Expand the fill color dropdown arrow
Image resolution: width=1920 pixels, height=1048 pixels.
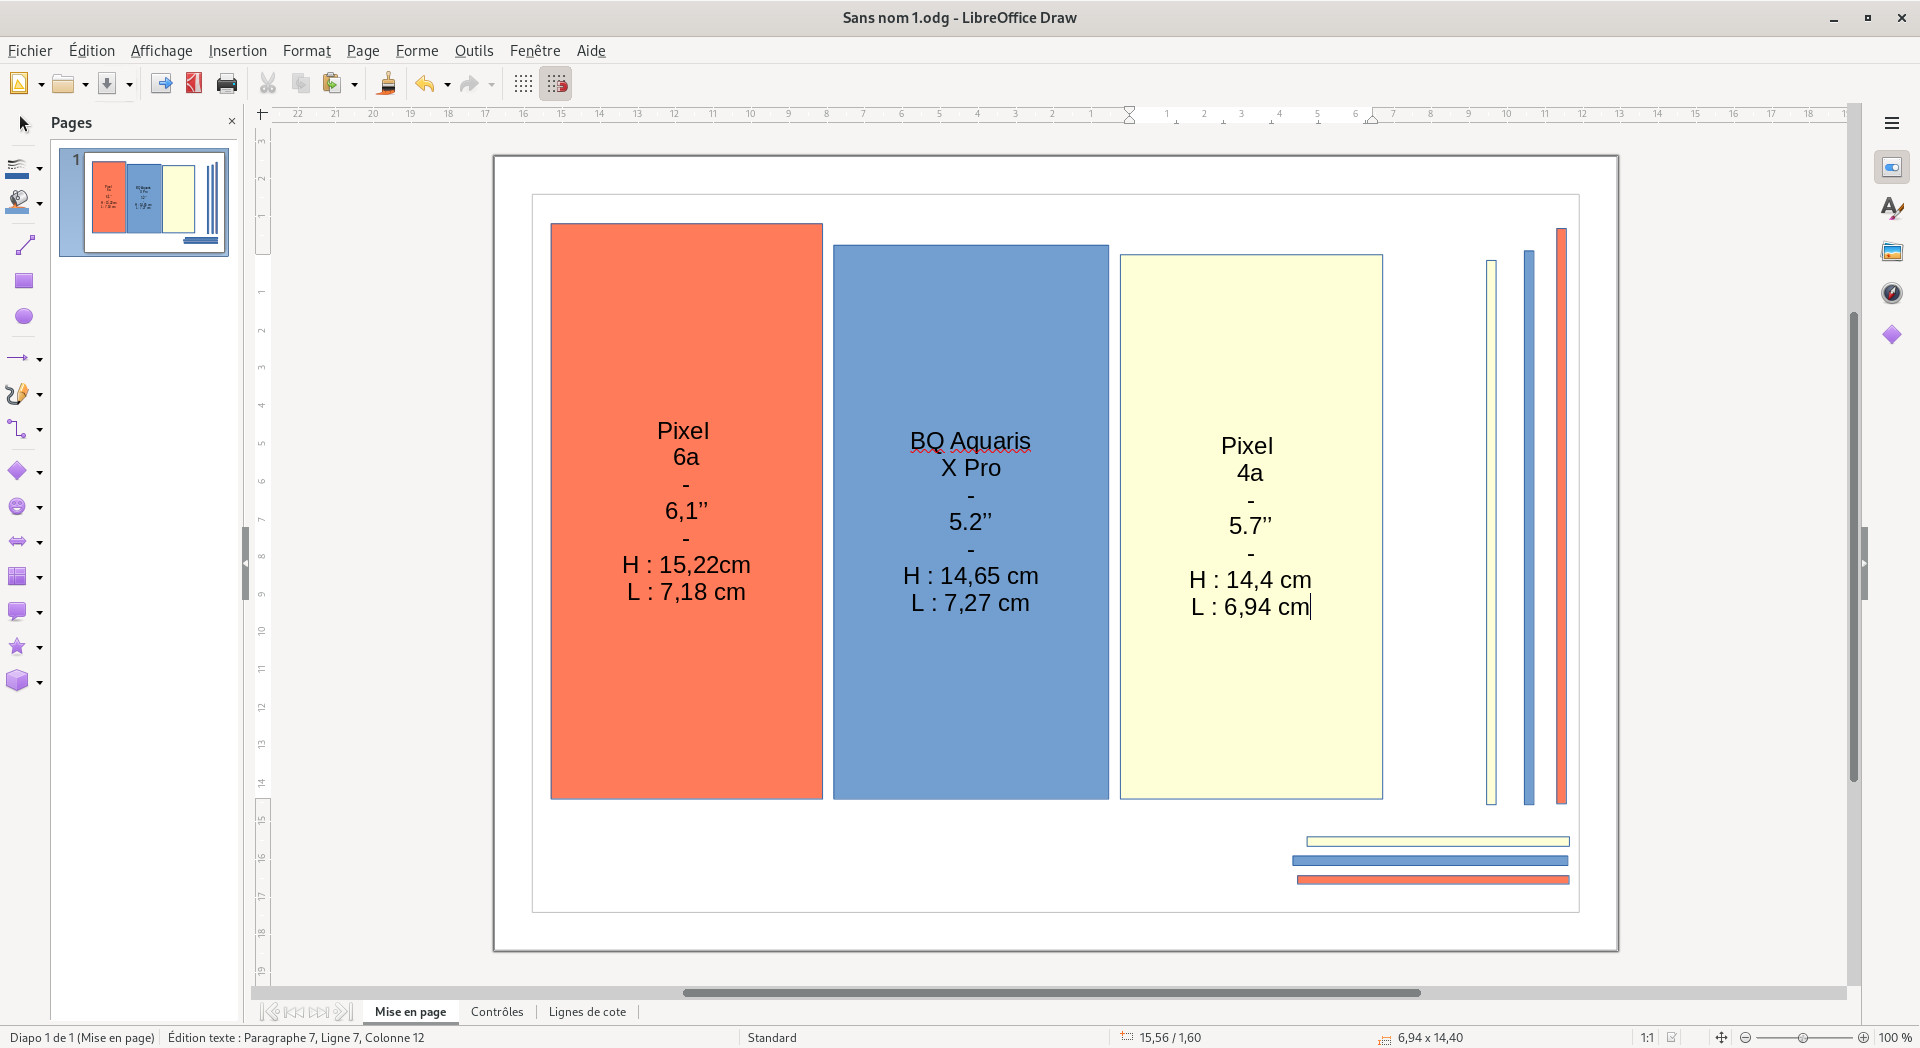[39, 203]
